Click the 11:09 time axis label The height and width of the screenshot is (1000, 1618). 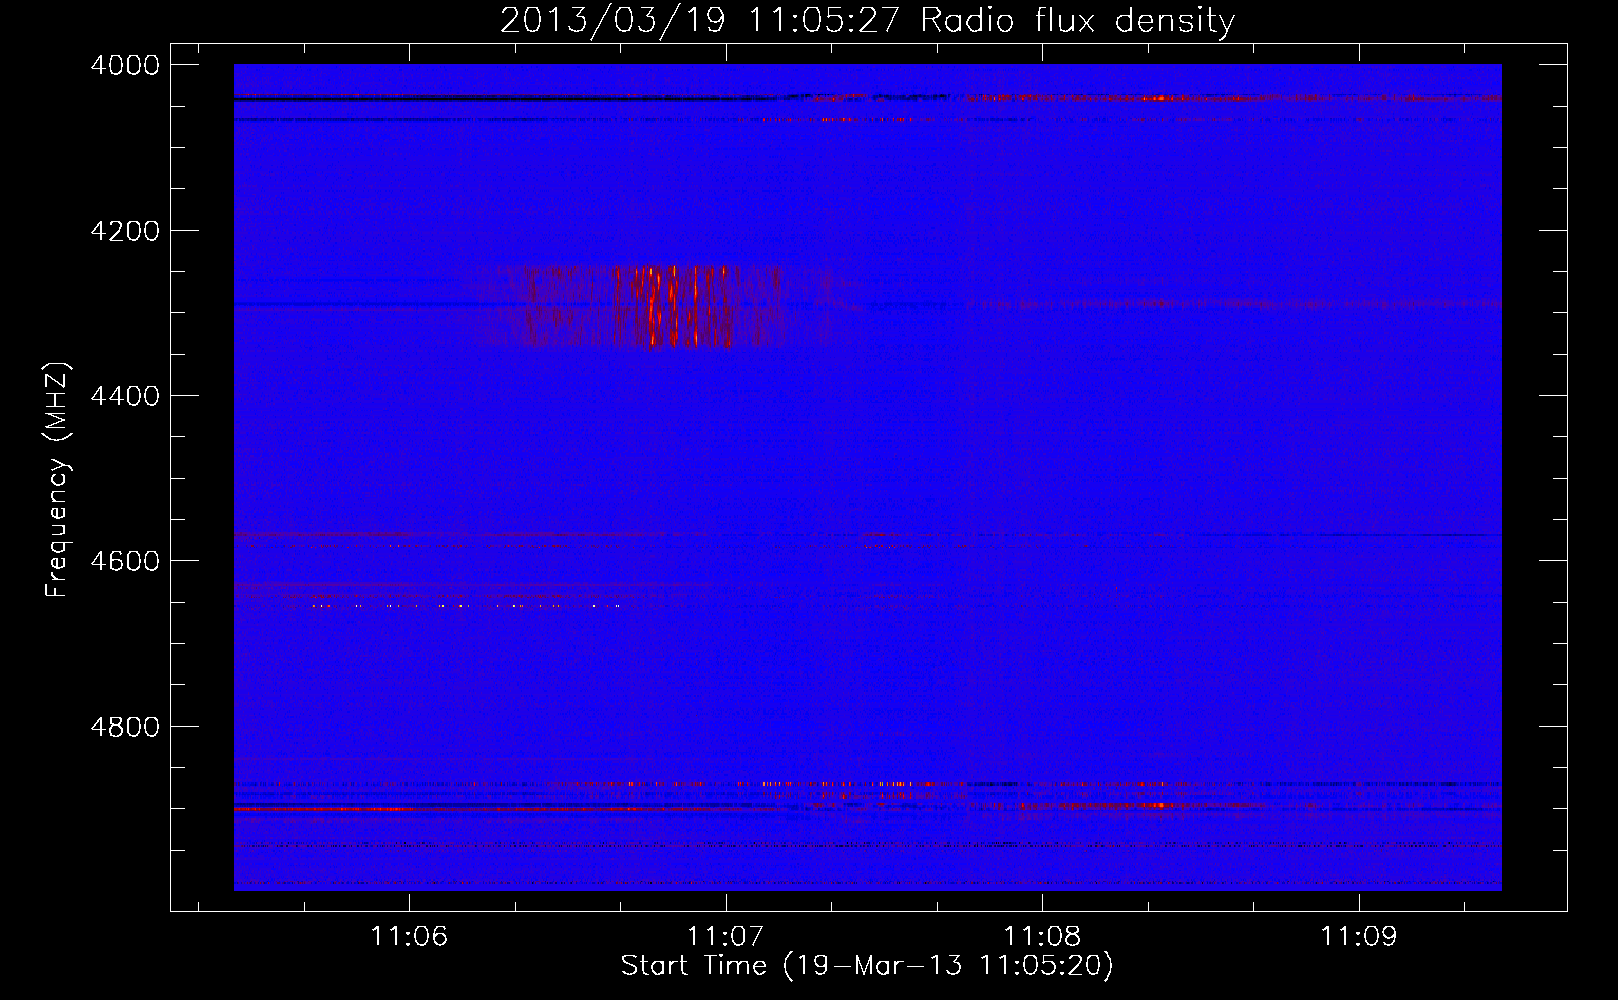(x=1359, y=936)
